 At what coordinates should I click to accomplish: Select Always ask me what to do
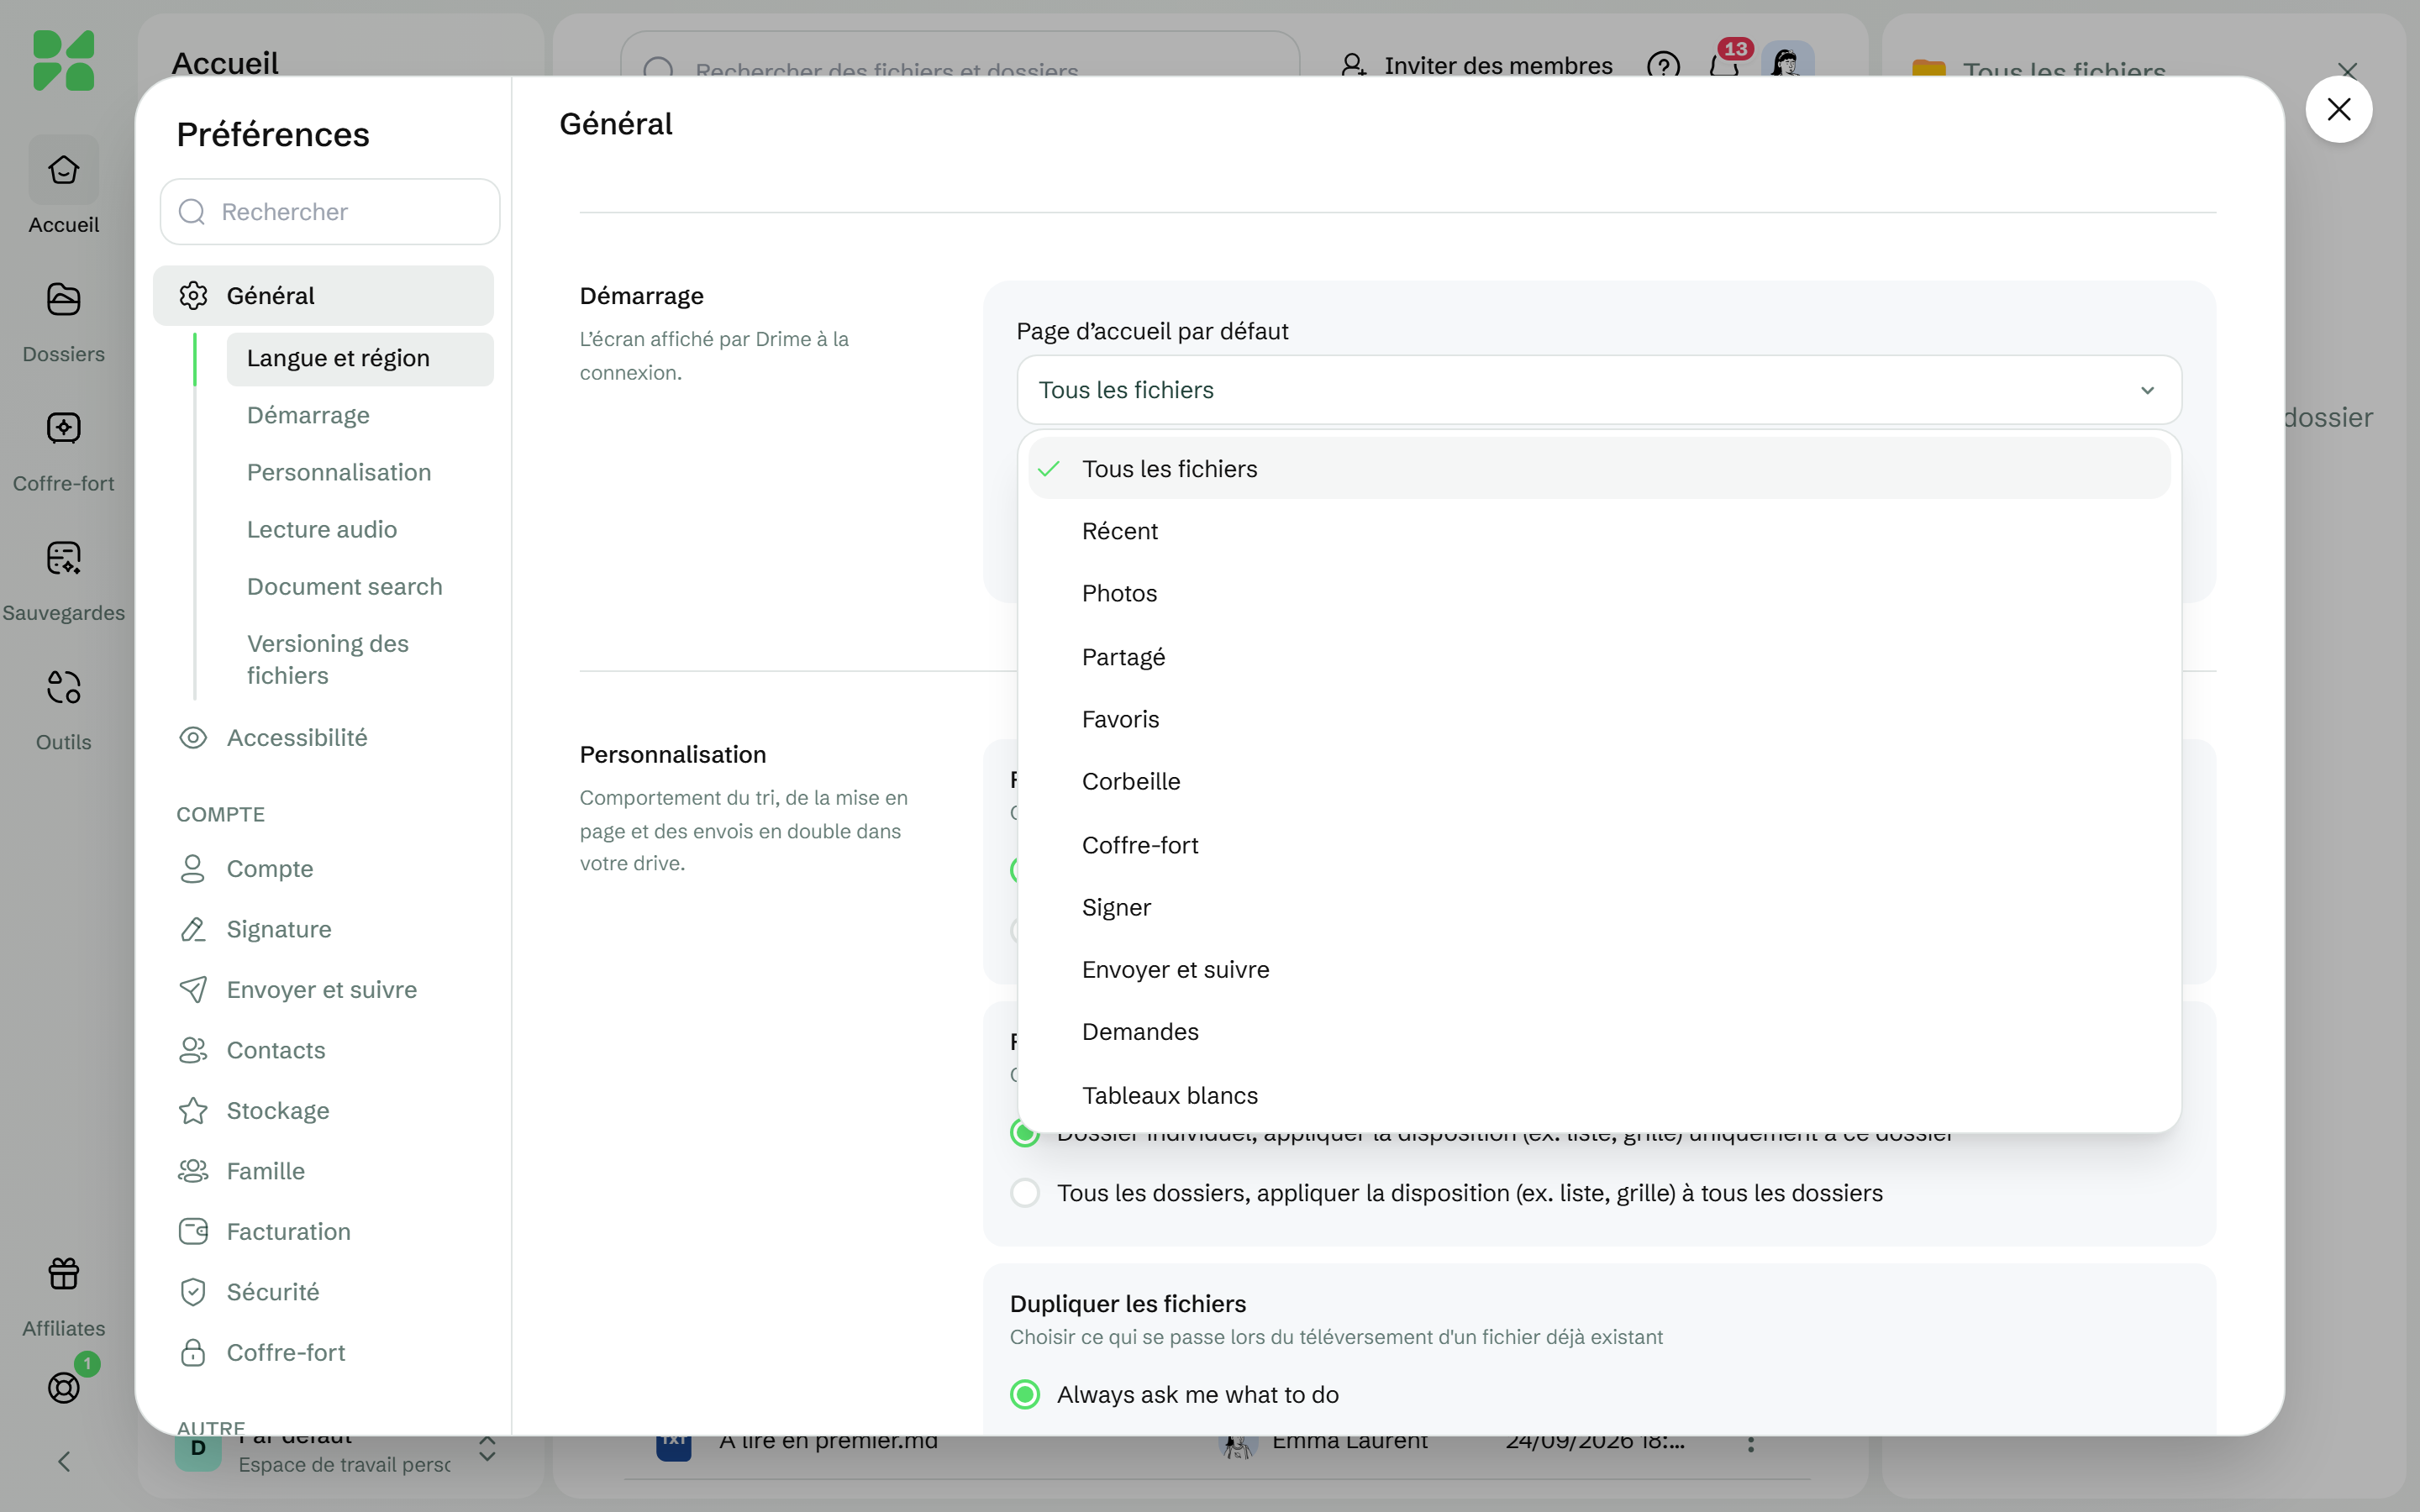1025,1395
